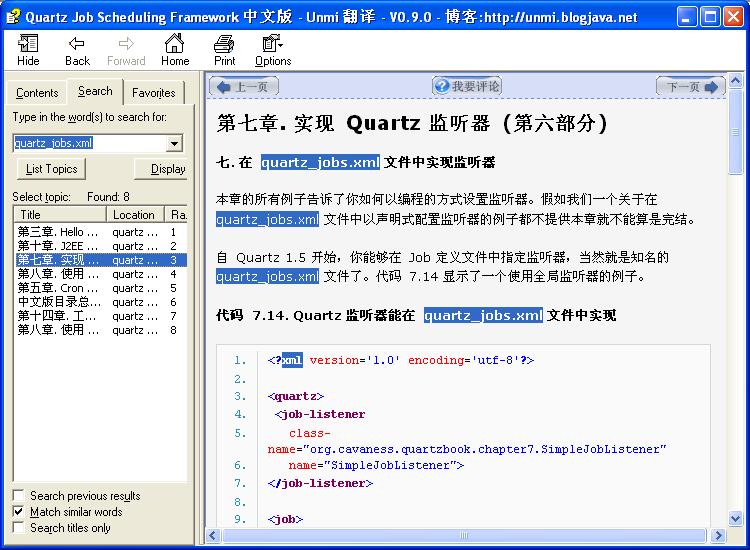Uncheck Match similar words
This screenshot has height=550, width=750.
click(19, 512)
